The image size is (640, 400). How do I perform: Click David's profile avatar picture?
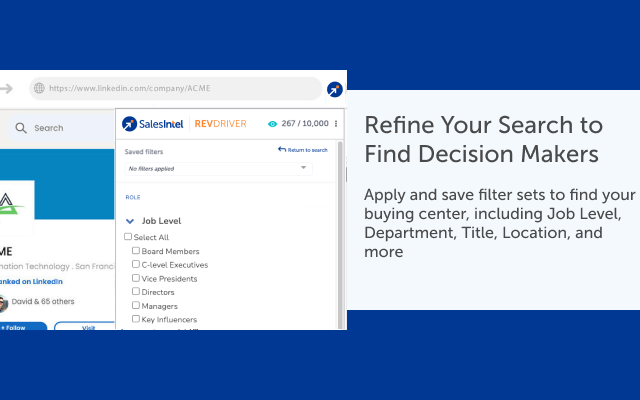coord(3,303)
